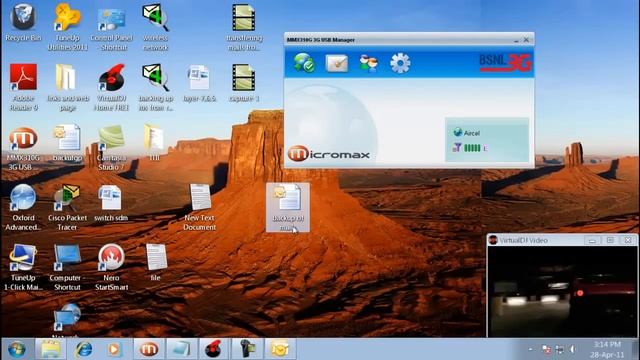Minimize the MMX310G 3G USB Manager window
The width and height of the screenshot is (640, 360).
click(x=516, y=40)
